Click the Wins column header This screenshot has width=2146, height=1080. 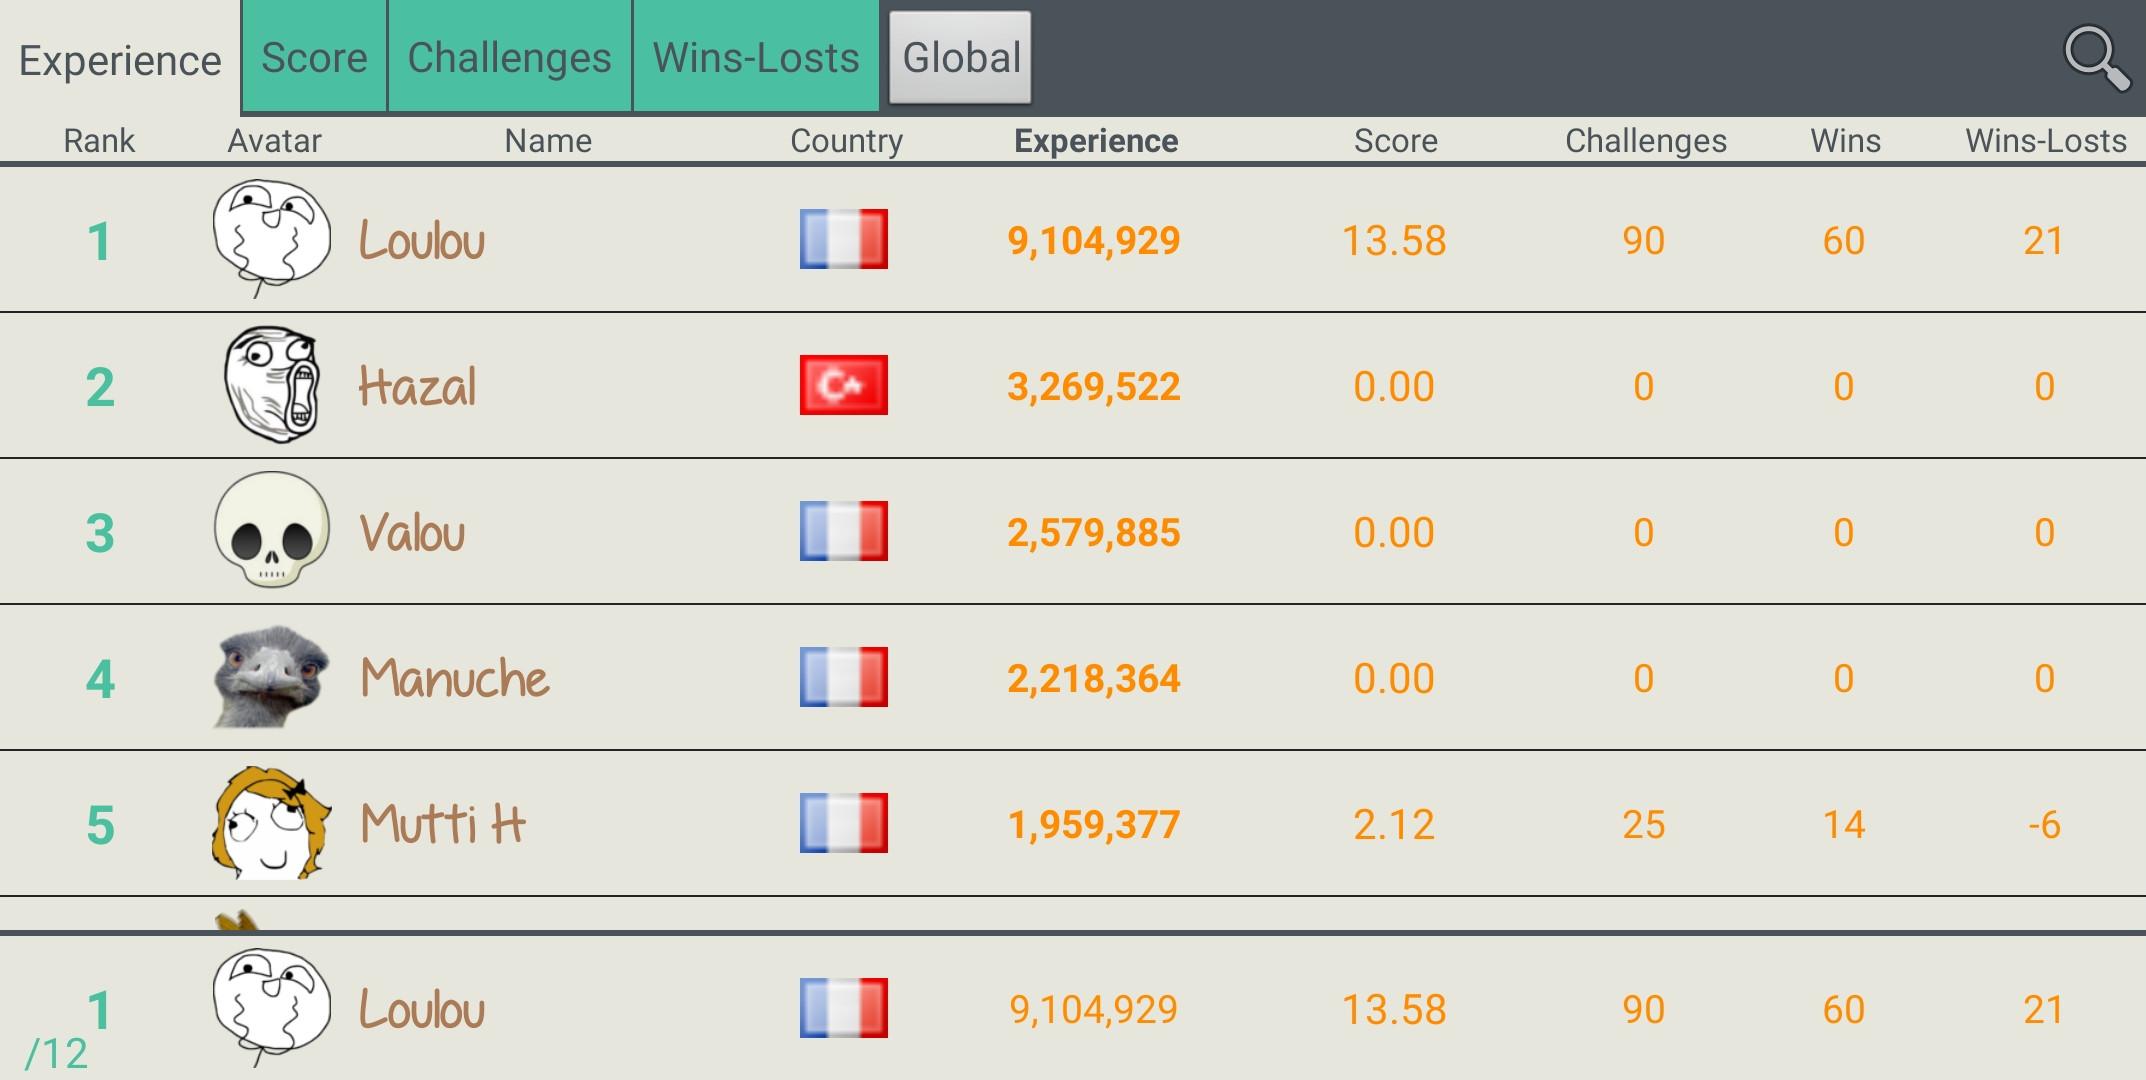coord(1845,141)
